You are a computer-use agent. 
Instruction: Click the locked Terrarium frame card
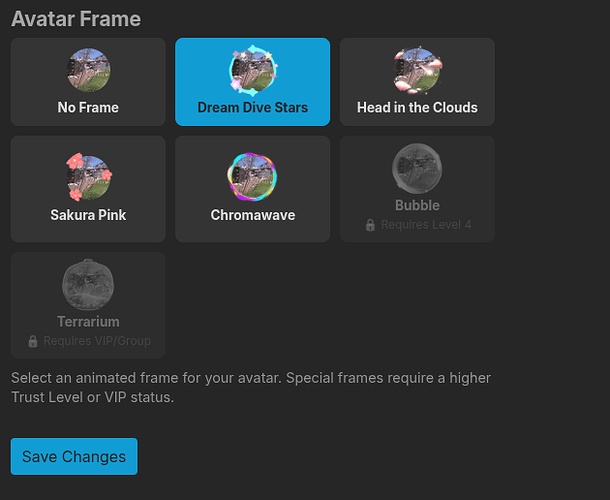(88, 305)
